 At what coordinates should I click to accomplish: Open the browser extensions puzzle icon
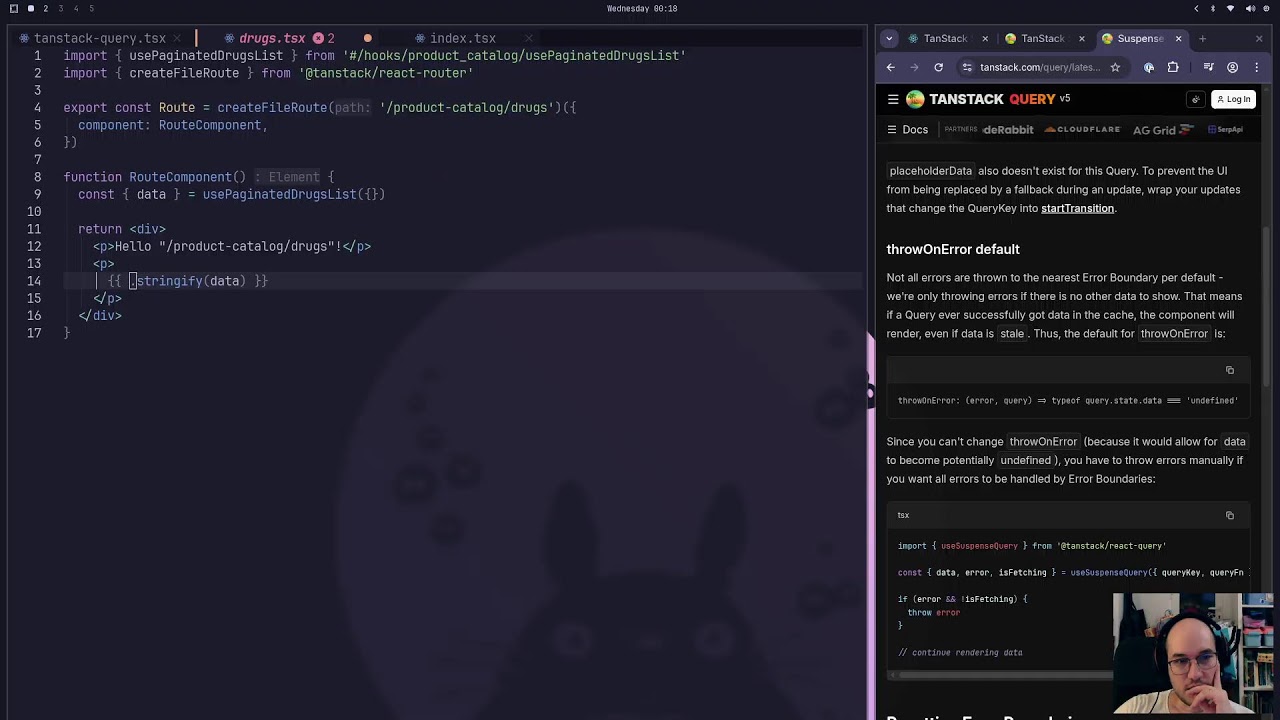1173,67
